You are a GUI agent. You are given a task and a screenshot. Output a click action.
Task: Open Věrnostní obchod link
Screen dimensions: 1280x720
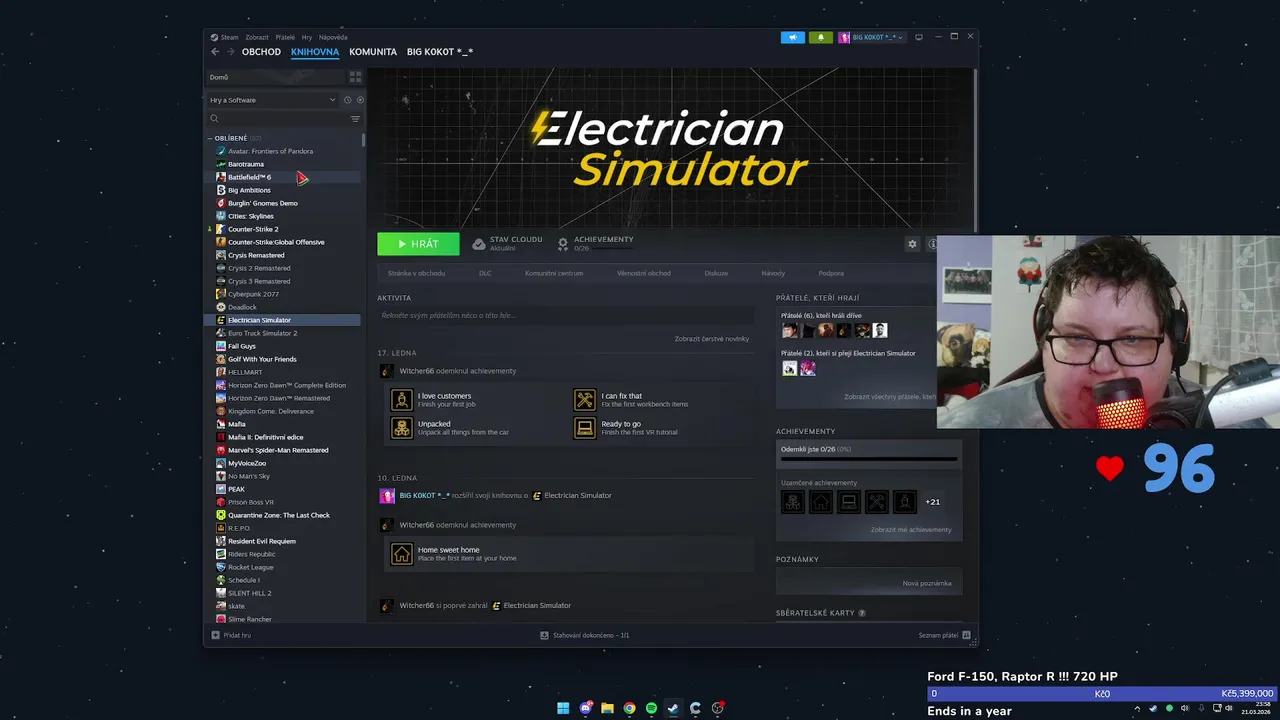644,273
